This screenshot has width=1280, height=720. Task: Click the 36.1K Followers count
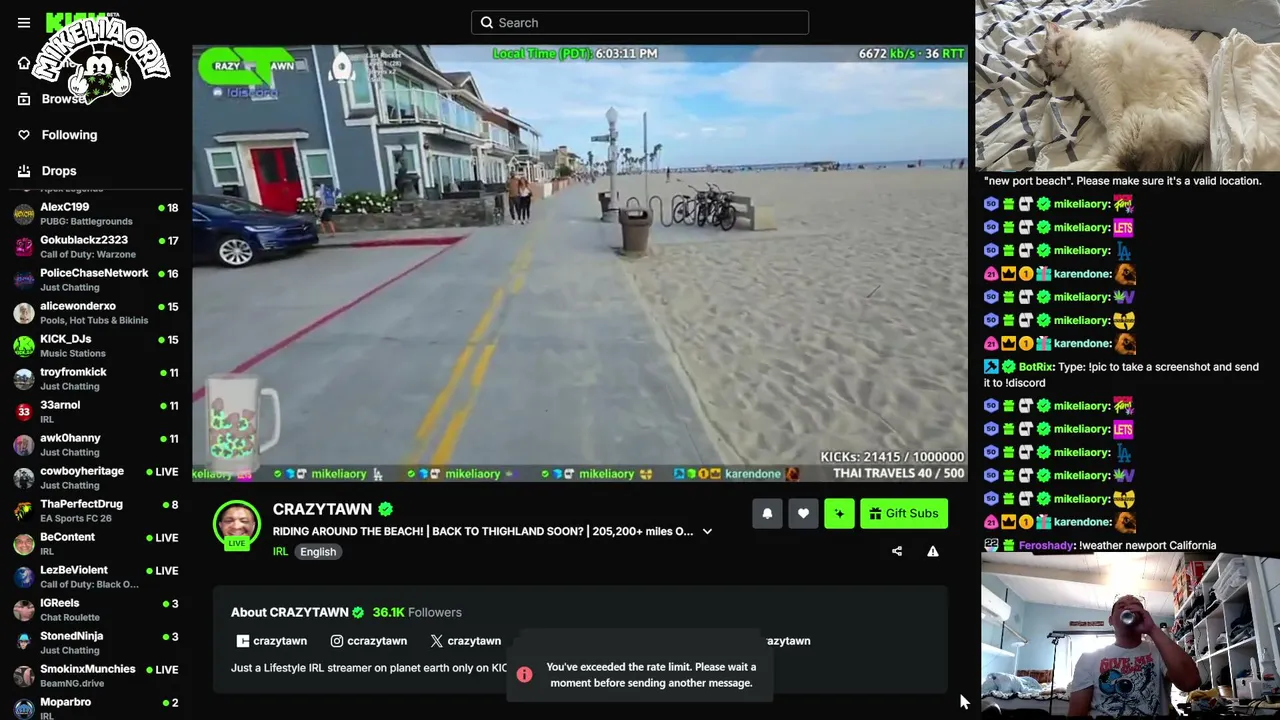pyautogui.click(x=417, y=612)
